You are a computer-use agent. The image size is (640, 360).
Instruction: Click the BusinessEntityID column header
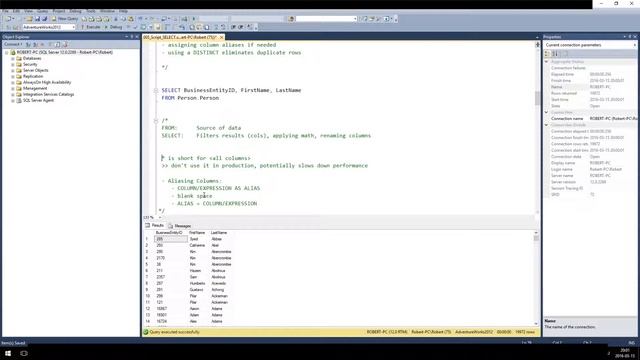[x=170, y=233]
